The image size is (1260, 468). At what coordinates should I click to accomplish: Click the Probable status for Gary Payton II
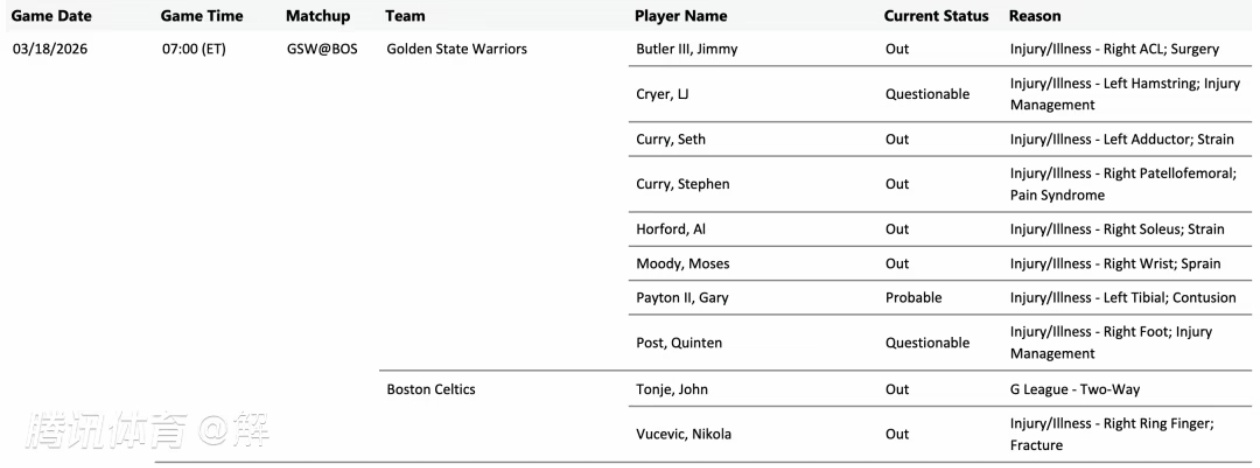(x=911, y=298)
